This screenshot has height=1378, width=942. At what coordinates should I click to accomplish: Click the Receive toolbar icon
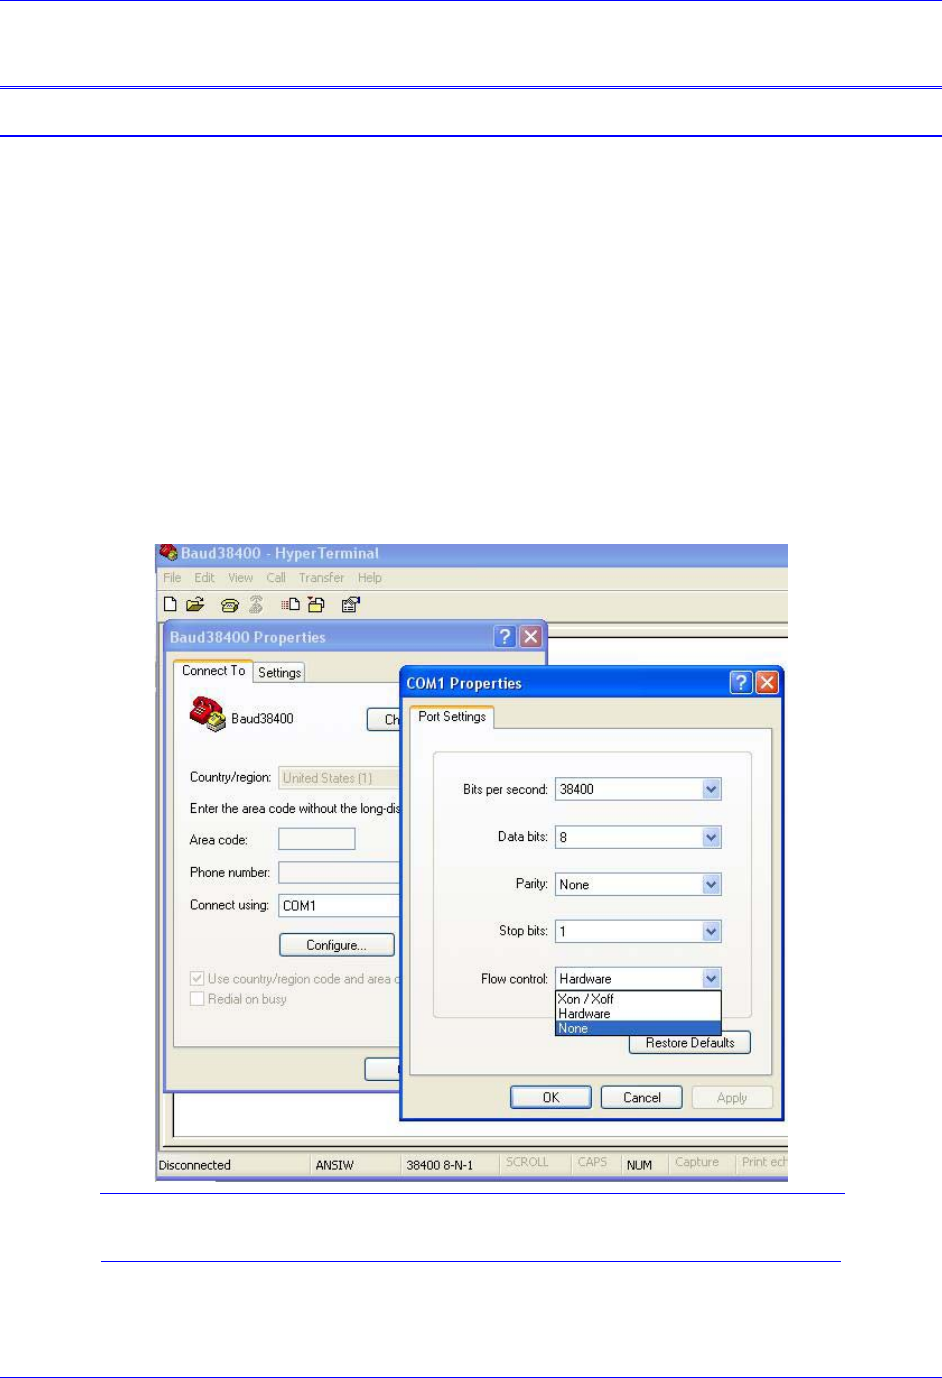click(x=316, y=604)
